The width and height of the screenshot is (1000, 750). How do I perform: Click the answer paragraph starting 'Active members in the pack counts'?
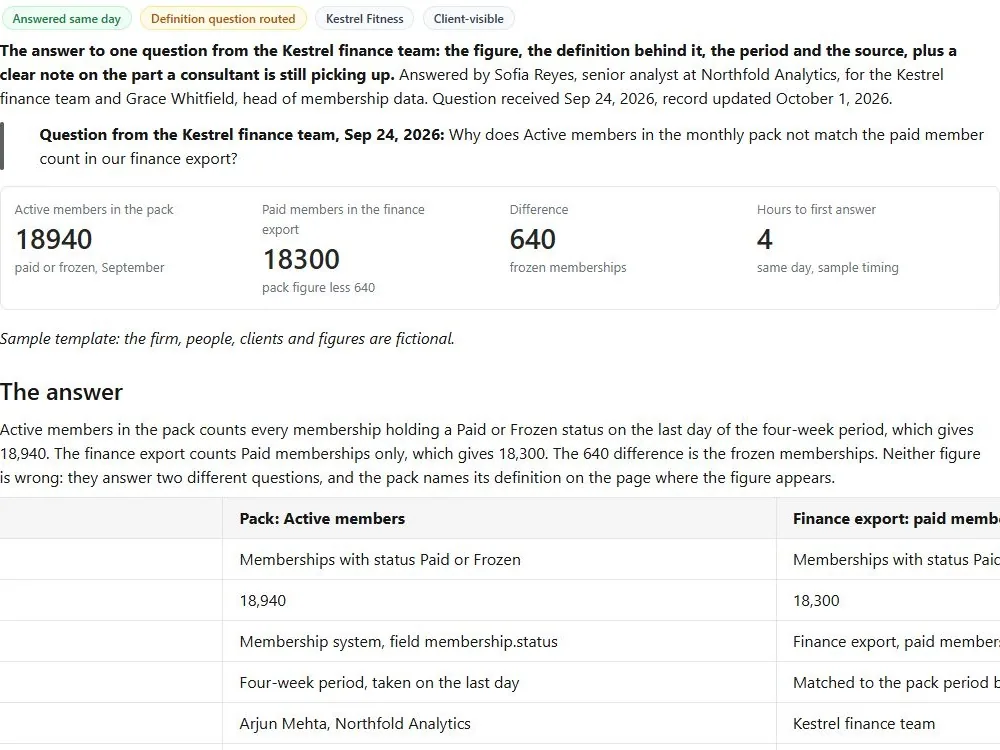click(490, 453)
